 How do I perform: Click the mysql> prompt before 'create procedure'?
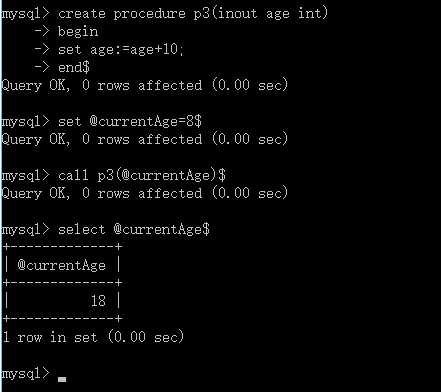coord(26,14)
